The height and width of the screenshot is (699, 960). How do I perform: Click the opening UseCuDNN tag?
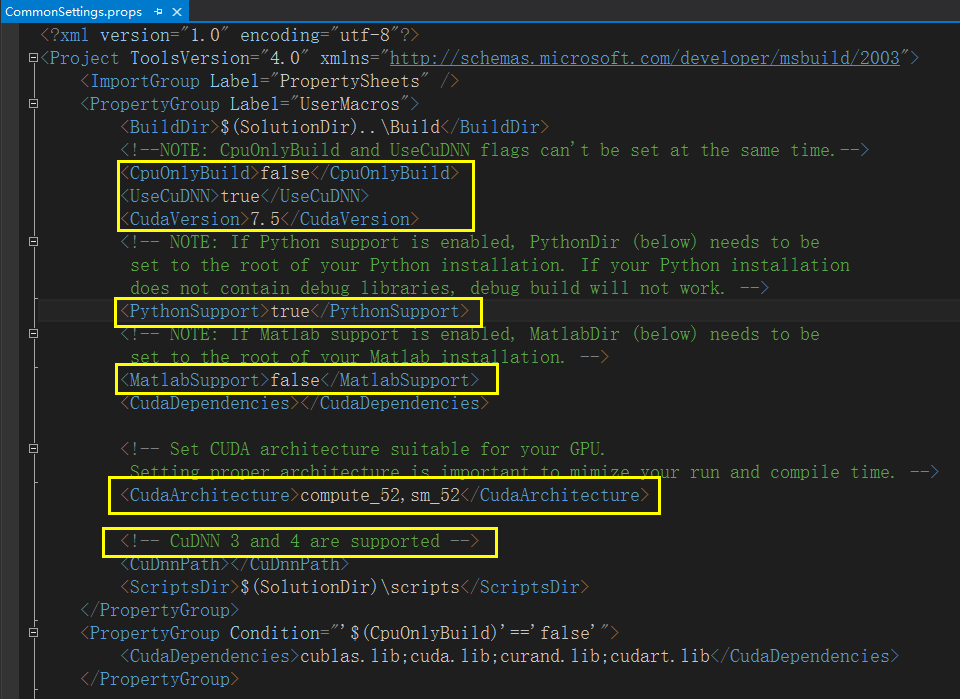click(x=170, y=196)
